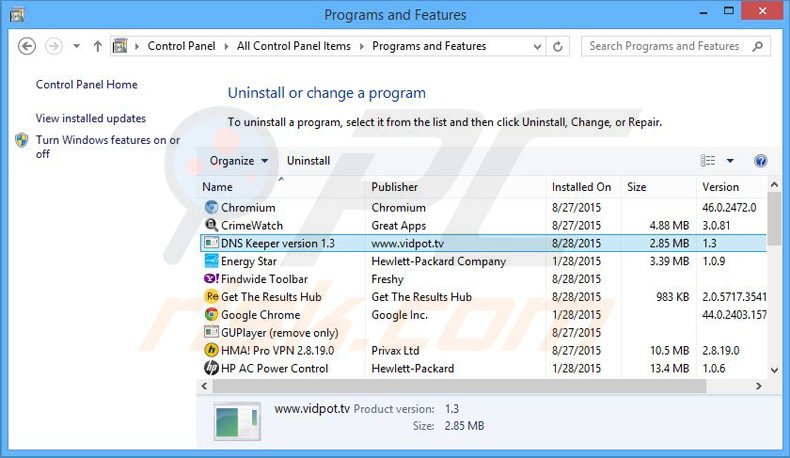Change view using the view icon
The height and width of the screenshot is (458, 790).
708,161
